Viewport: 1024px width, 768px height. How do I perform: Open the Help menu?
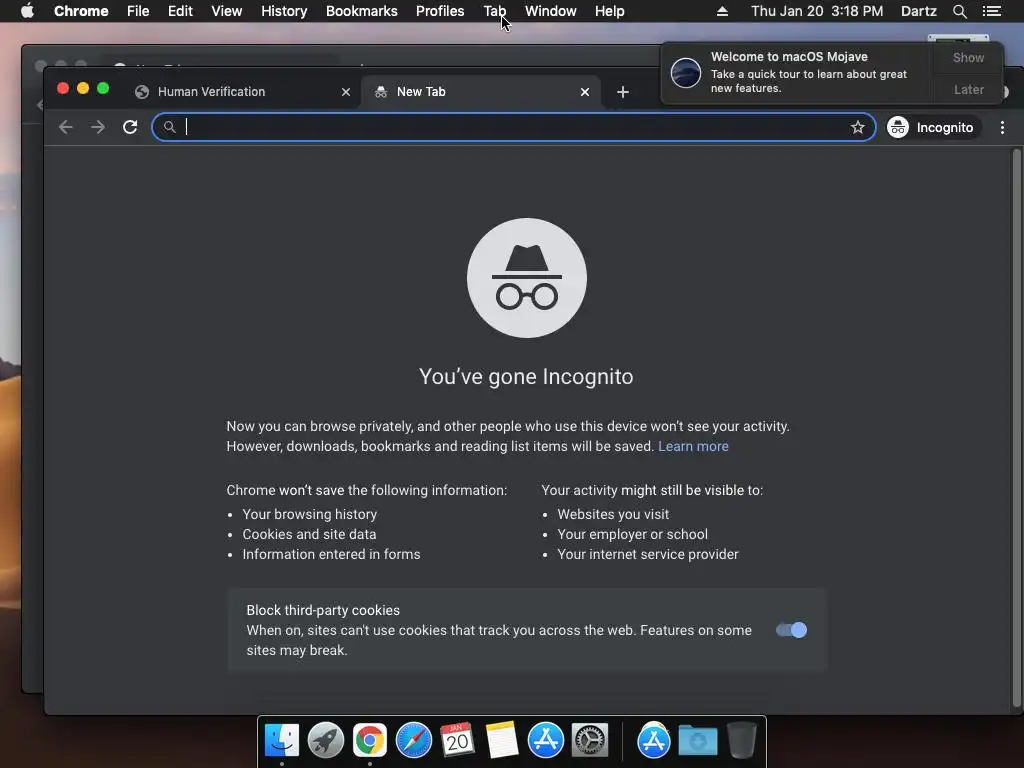pyautogui.click(x=609, y=11)
